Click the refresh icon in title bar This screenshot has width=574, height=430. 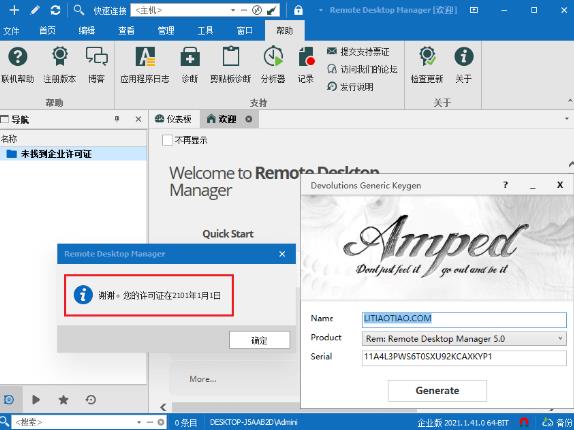coord(55,10)
